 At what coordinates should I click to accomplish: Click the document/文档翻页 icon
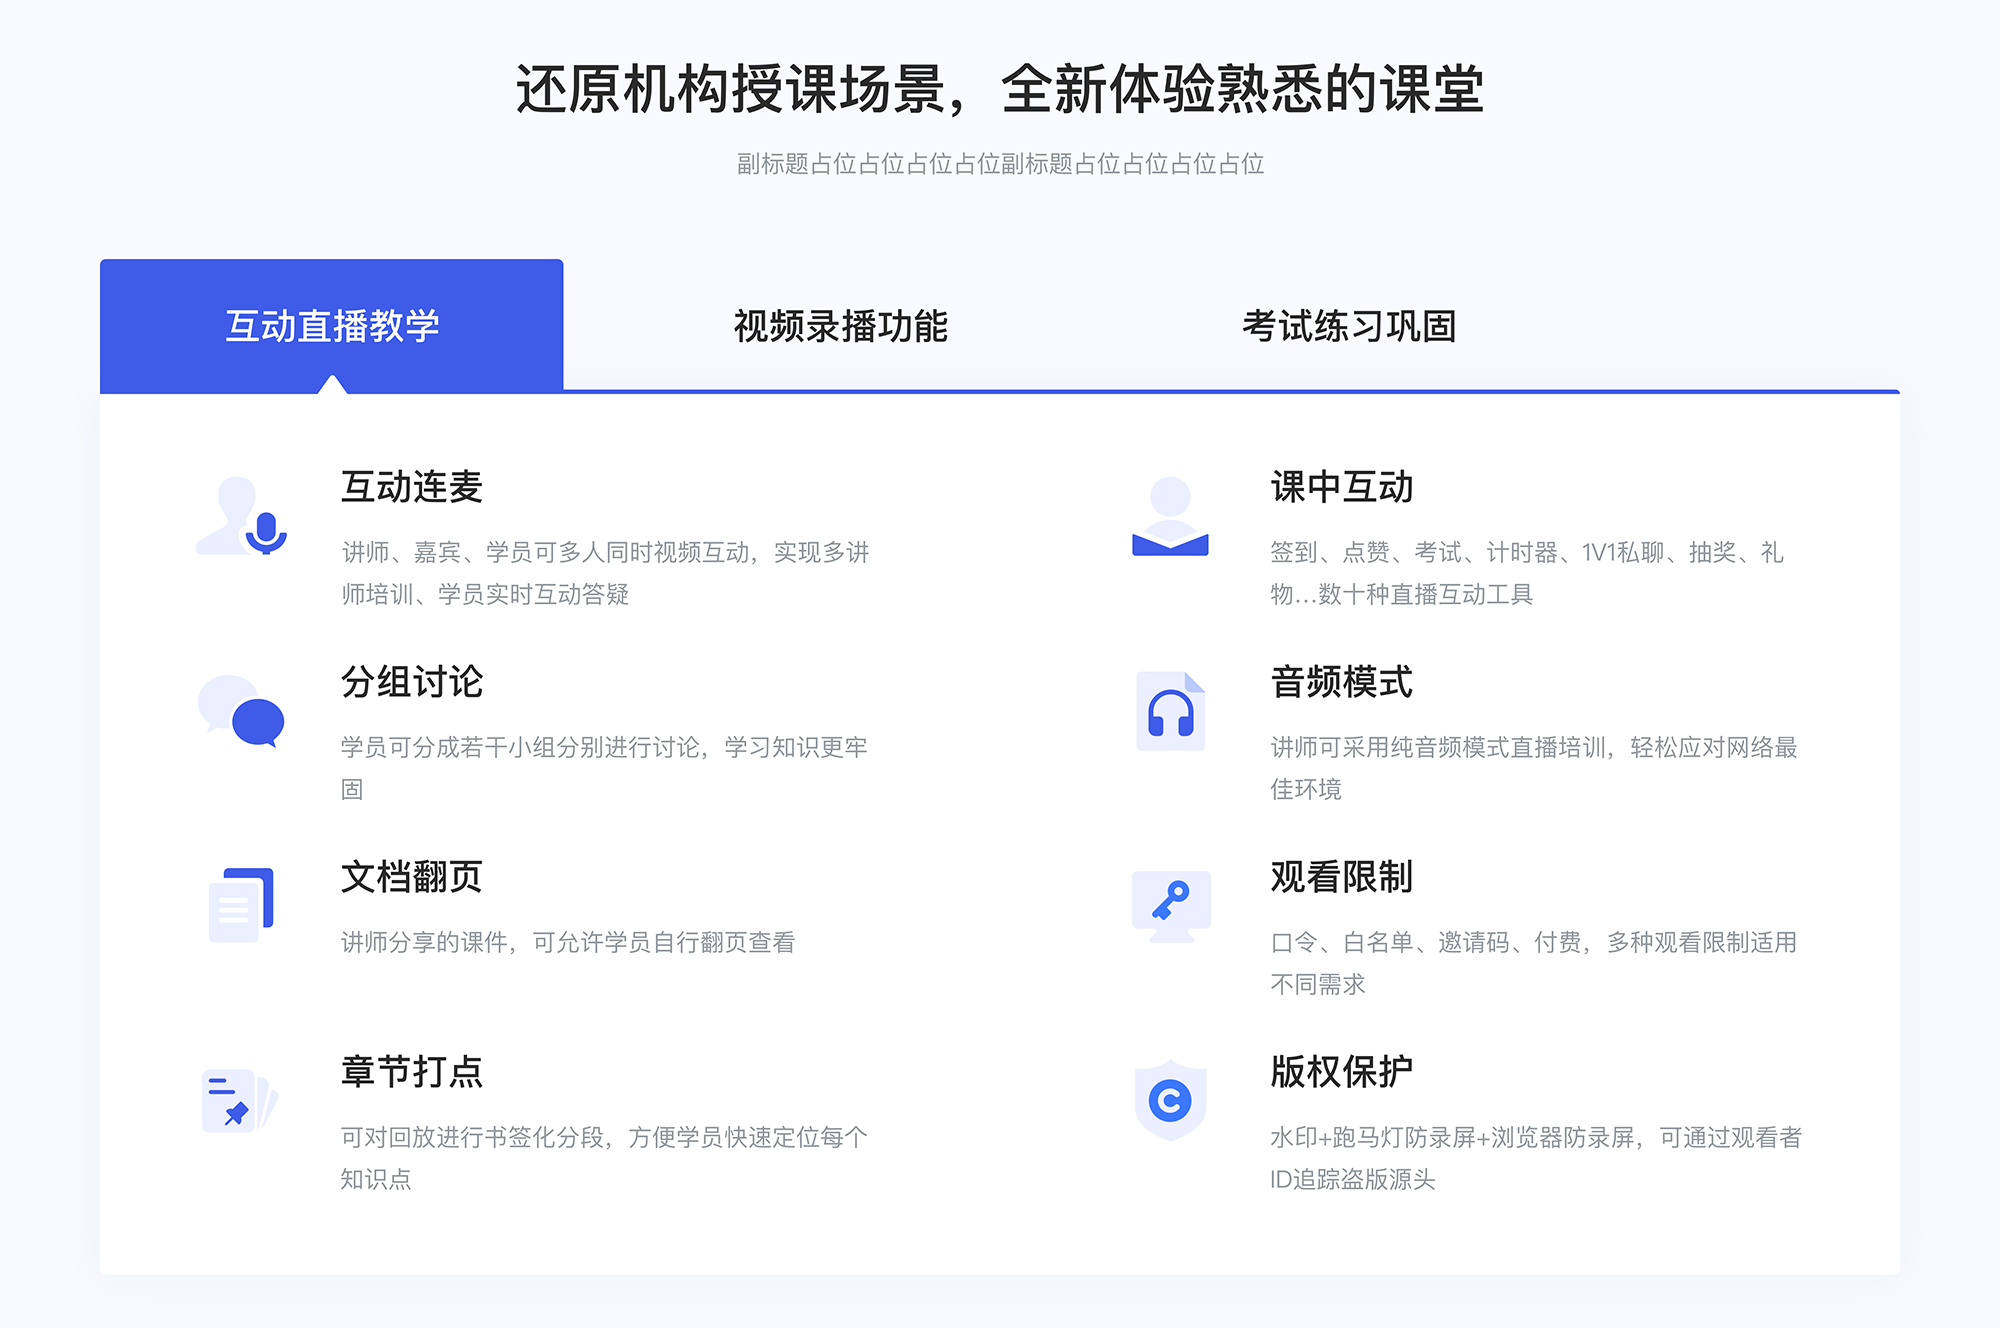[237, 889]
